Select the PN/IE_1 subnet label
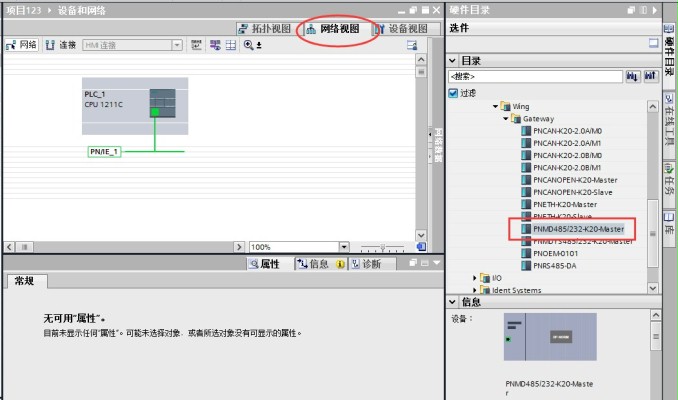This screenshot has width=678, height=400. coord(104,152)
